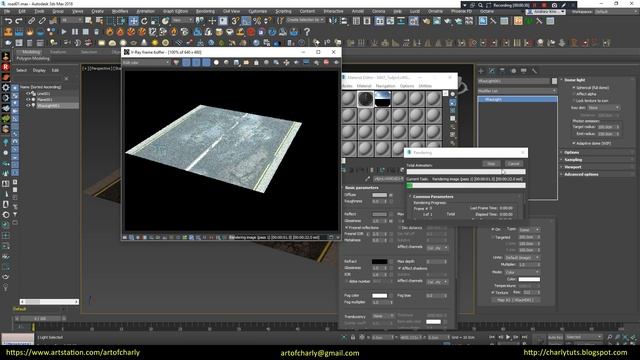Click Cancel in Rendering dialog
The width and height of the screenshot is (640, 360).
pos(513,164)
